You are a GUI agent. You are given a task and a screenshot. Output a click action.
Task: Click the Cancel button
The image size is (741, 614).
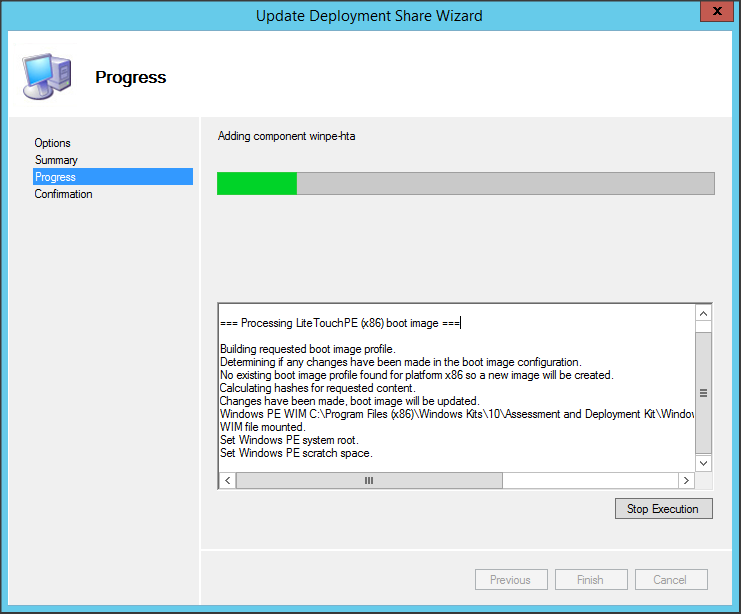[x=670, y=580]
